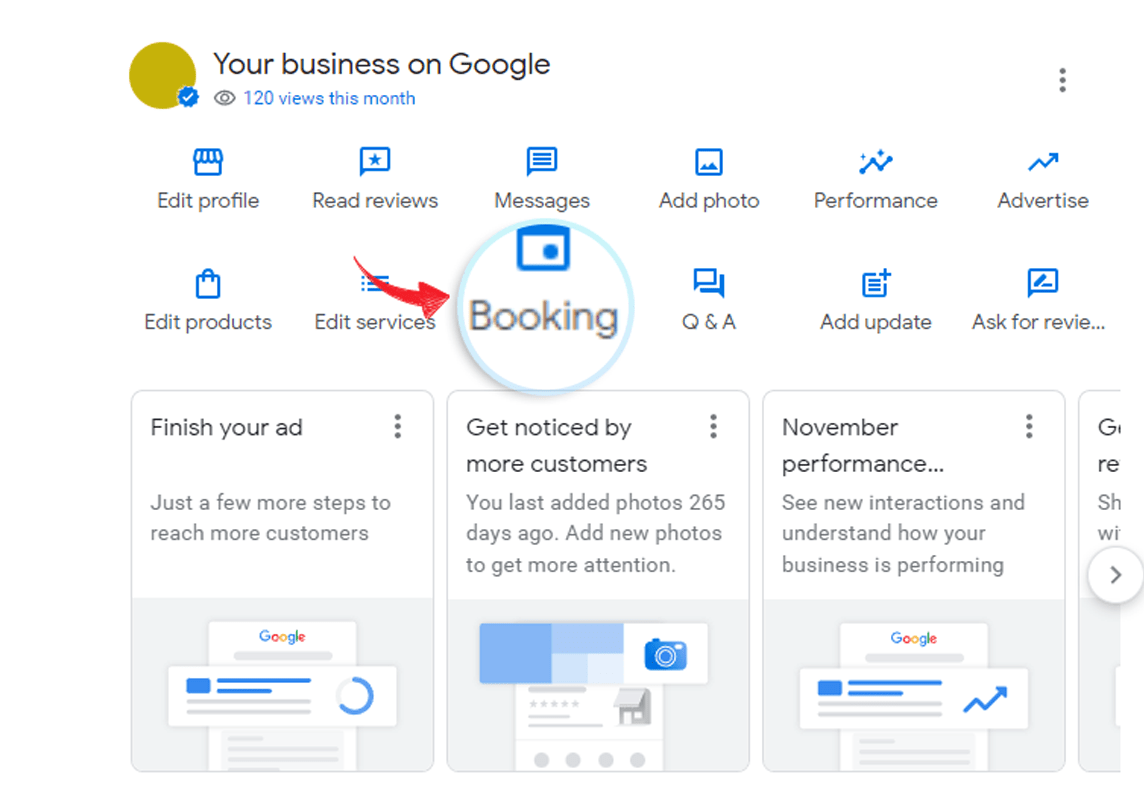Open Edit services list icon
This screenshot has height=800, width=1144.
pos(376,286)
